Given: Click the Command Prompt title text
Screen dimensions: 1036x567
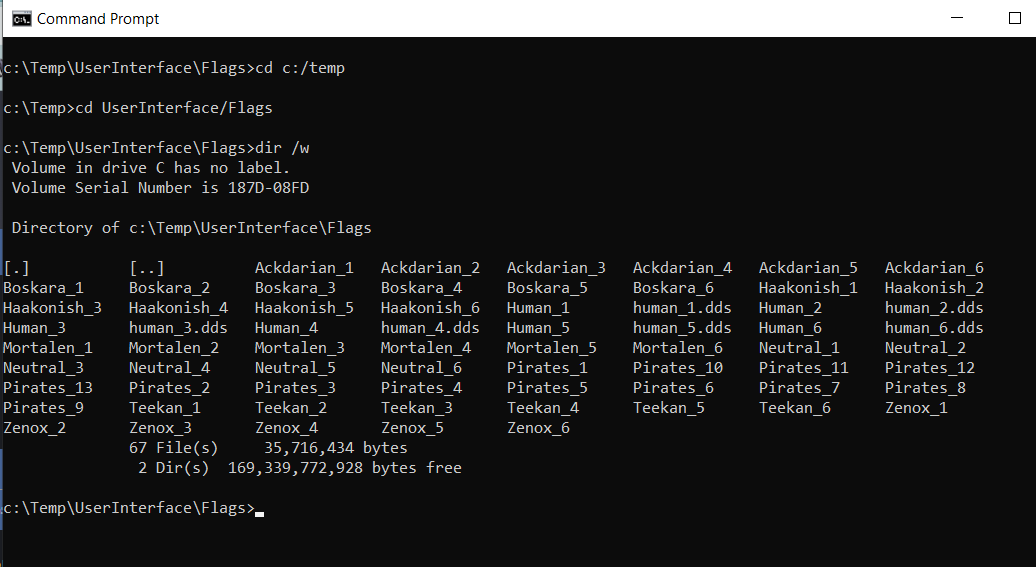Looking at the screenshot, I should 98,18.
